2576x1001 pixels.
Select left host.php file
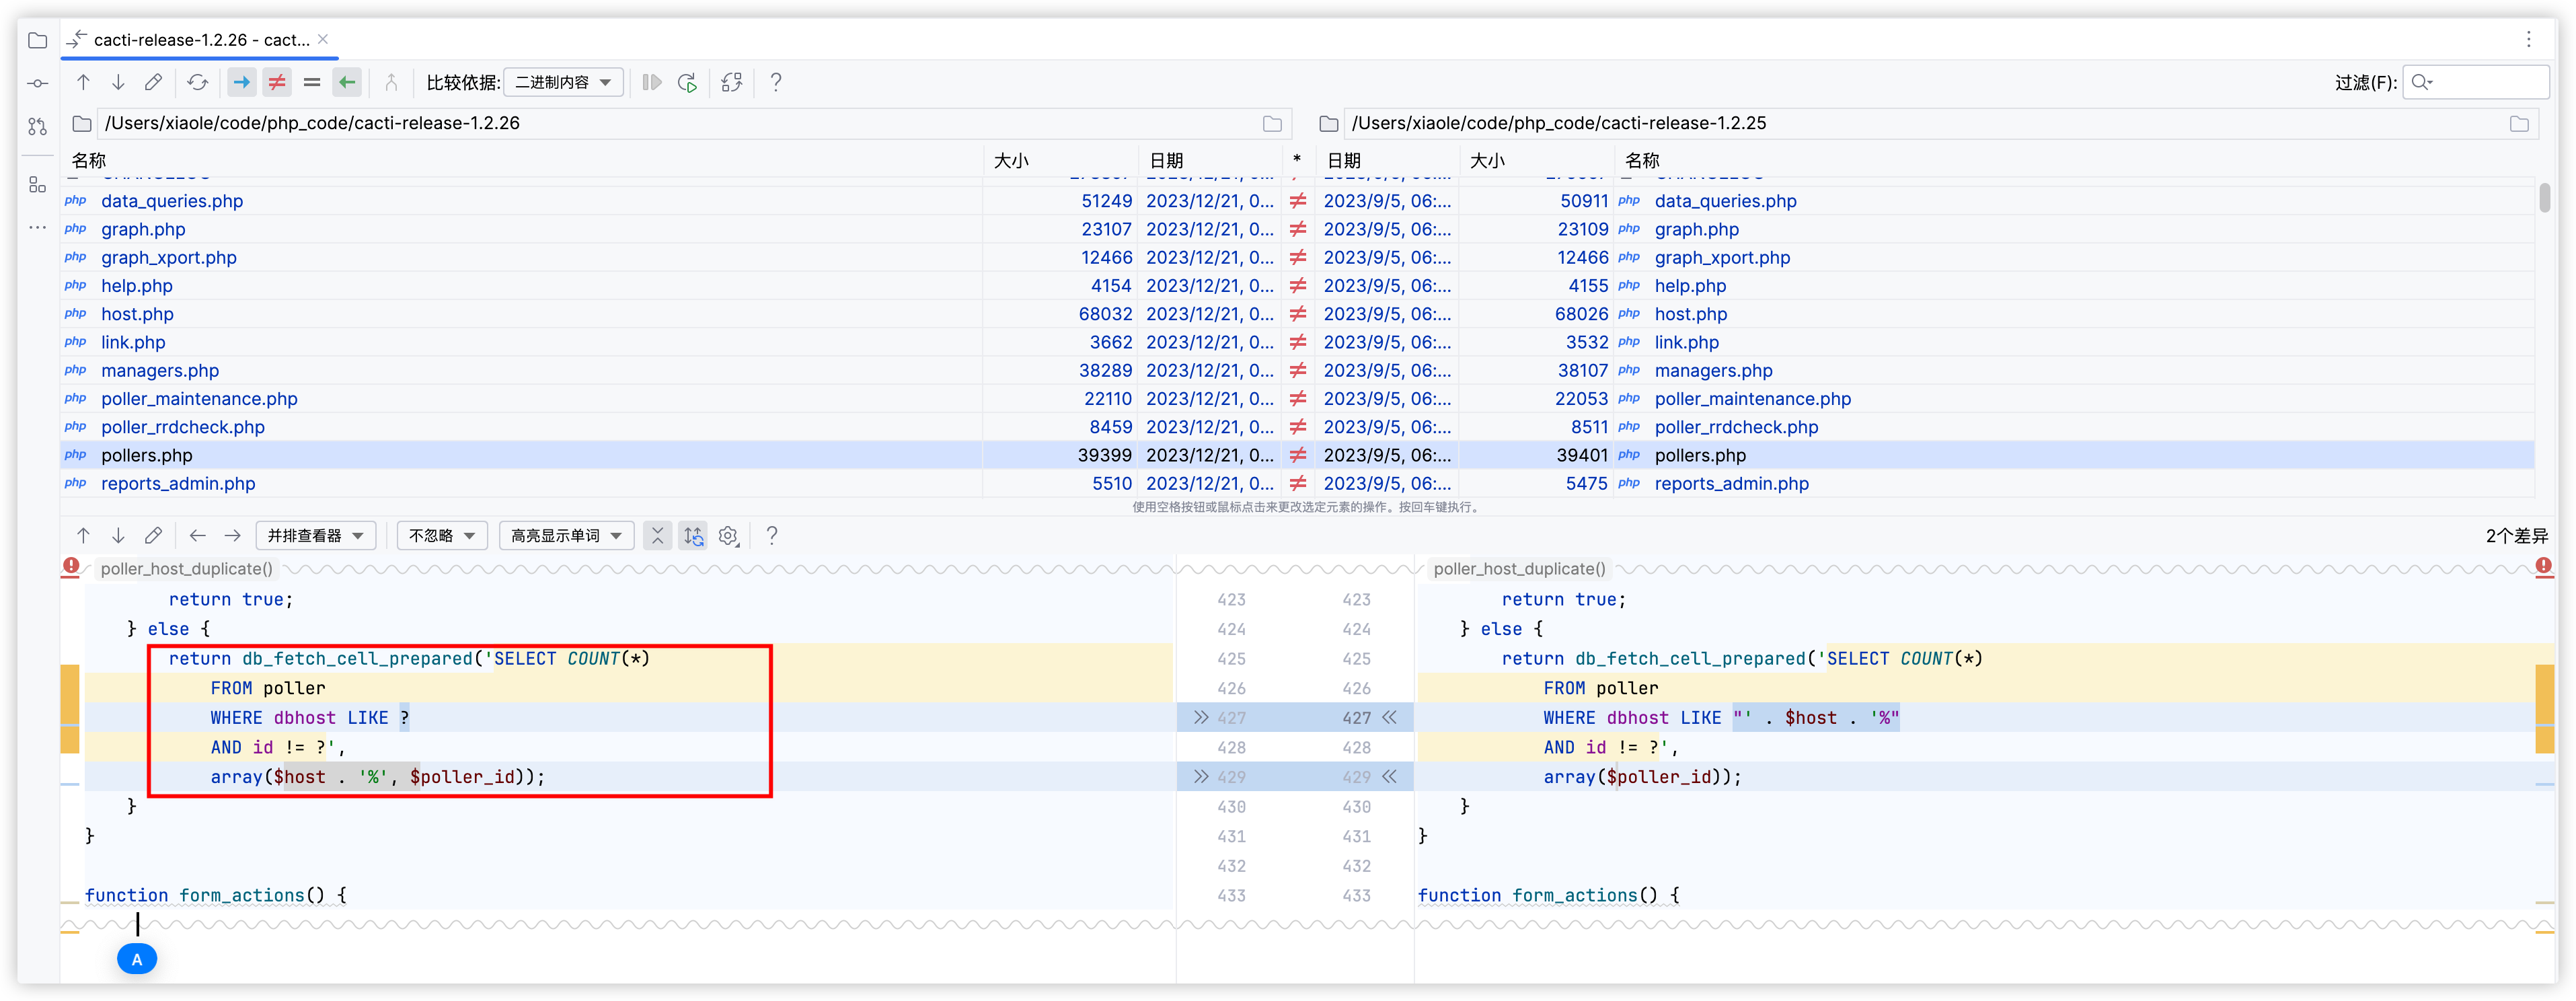pos(137,314)
